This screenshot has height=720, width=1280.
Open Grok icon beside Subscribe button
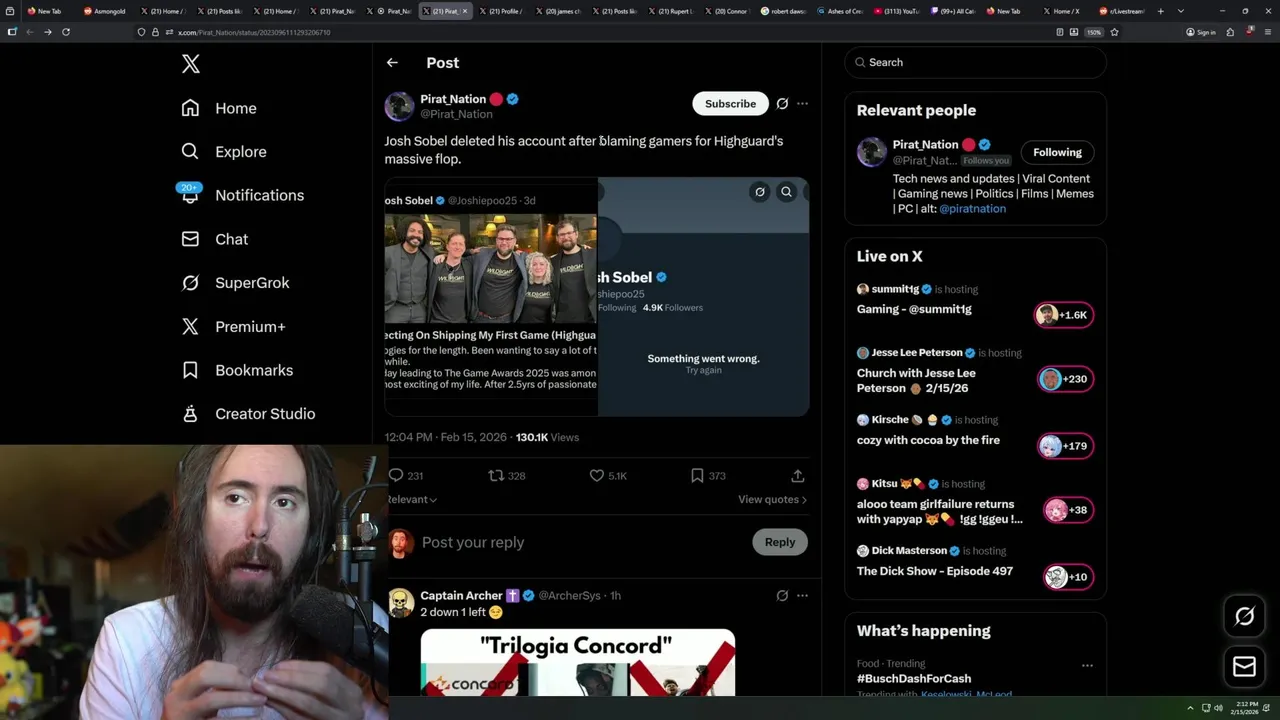click(782, 103)
